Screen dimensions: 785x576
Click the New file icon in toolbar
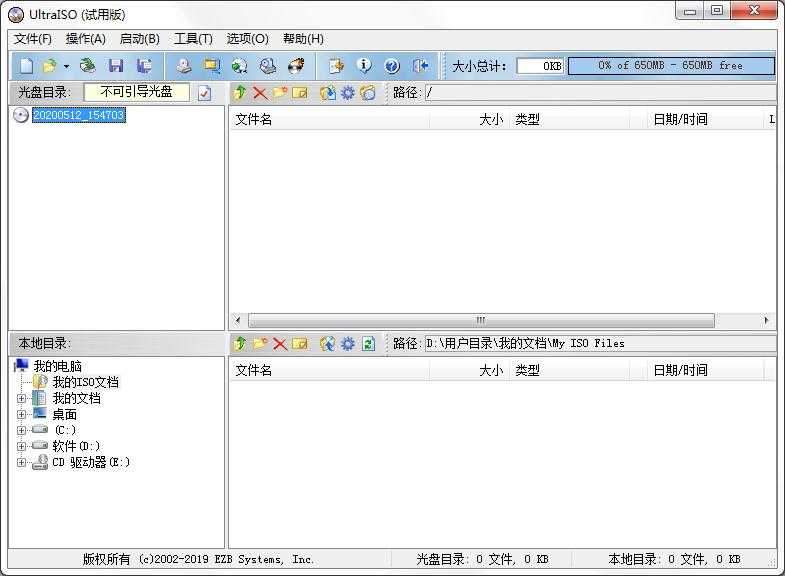tap(27, 66)
